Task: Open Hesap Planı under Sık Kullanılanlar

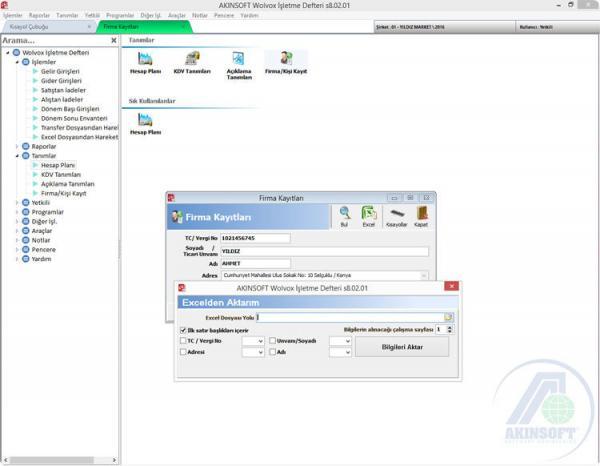Action: coord(145,123)
